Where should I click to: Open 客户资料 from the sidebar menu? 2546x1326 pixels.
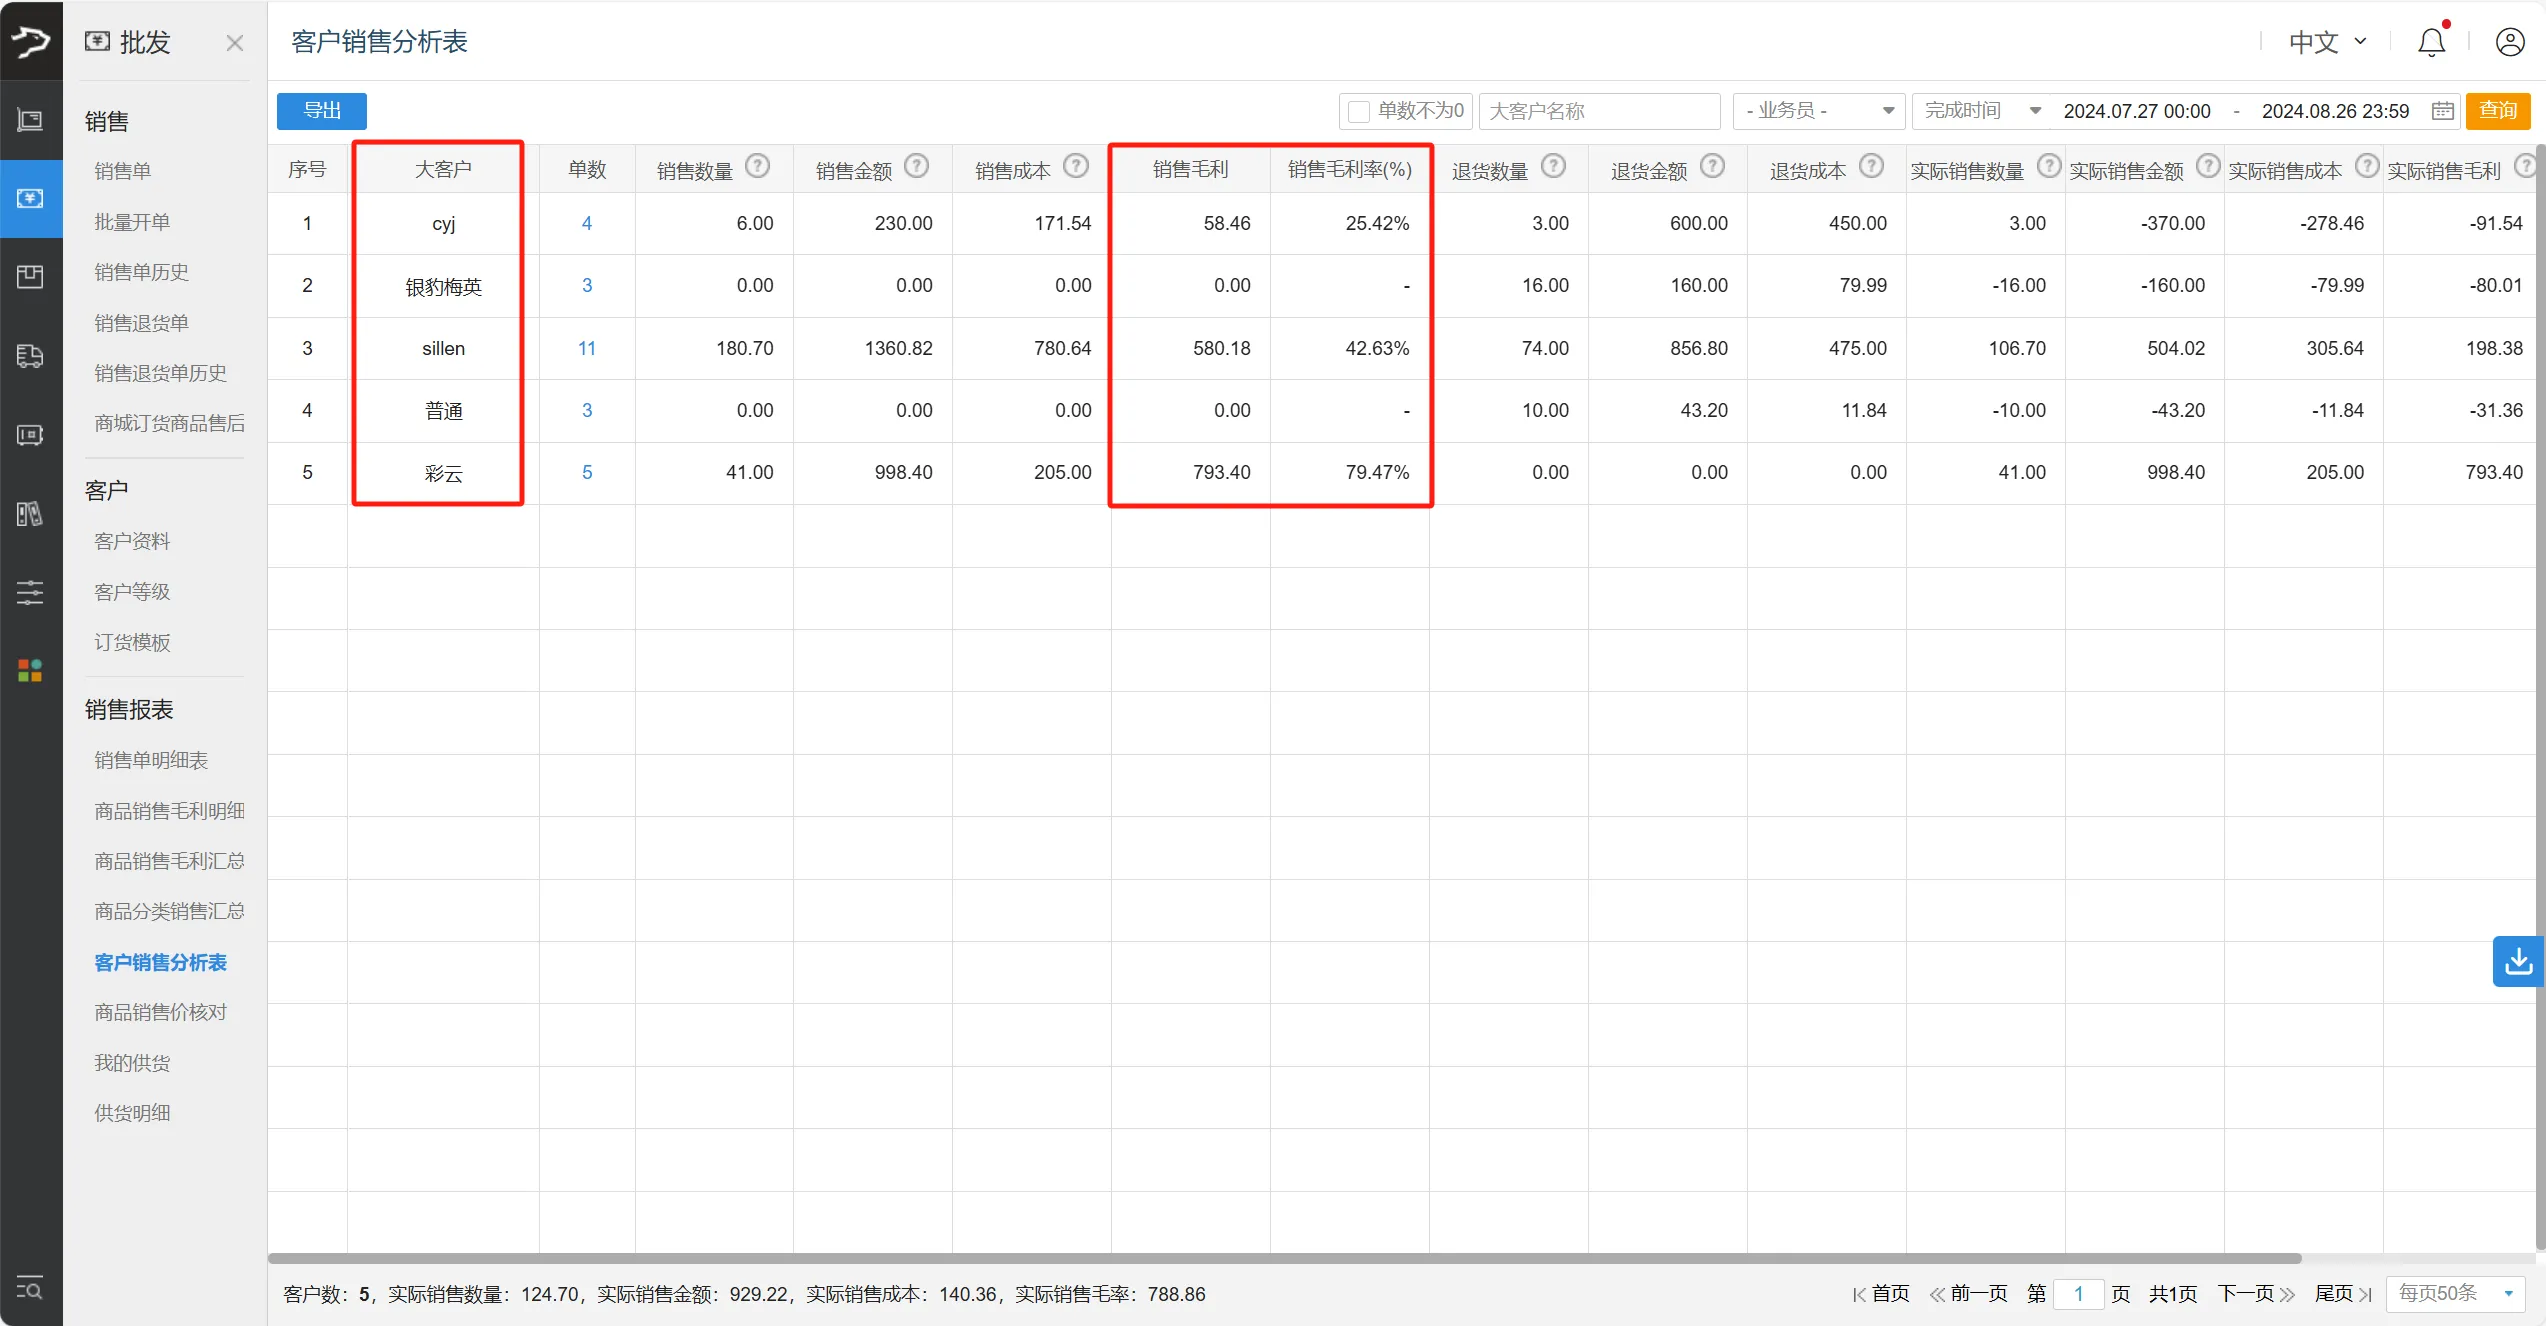[x=131, y=540]
